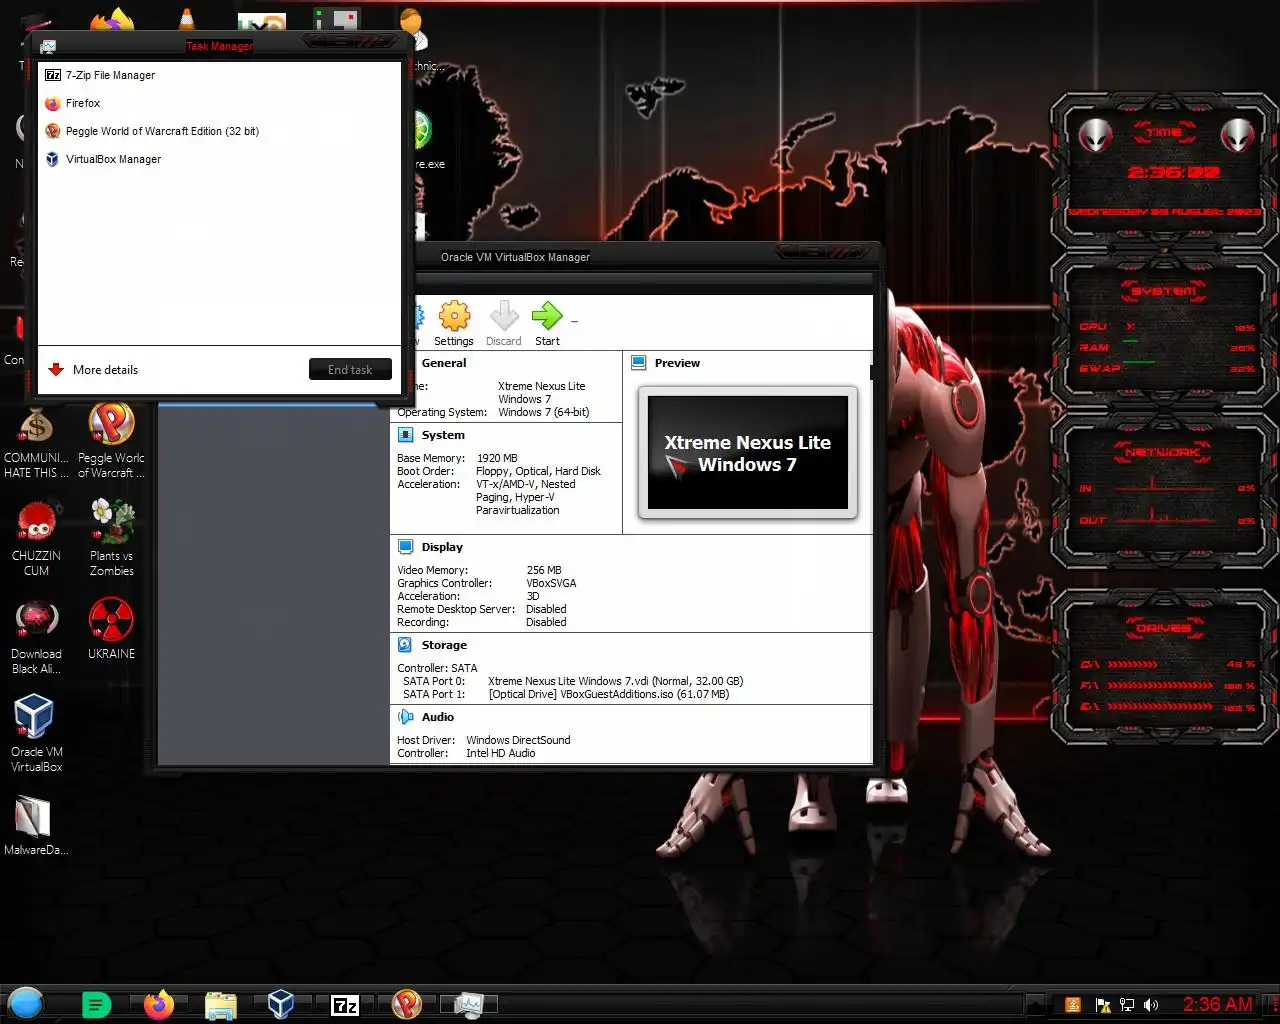Open the Display section header in VirtualBox
Image resolution: width=1280 pixels, height=1024 pixels.
click(x=442, y=547)
